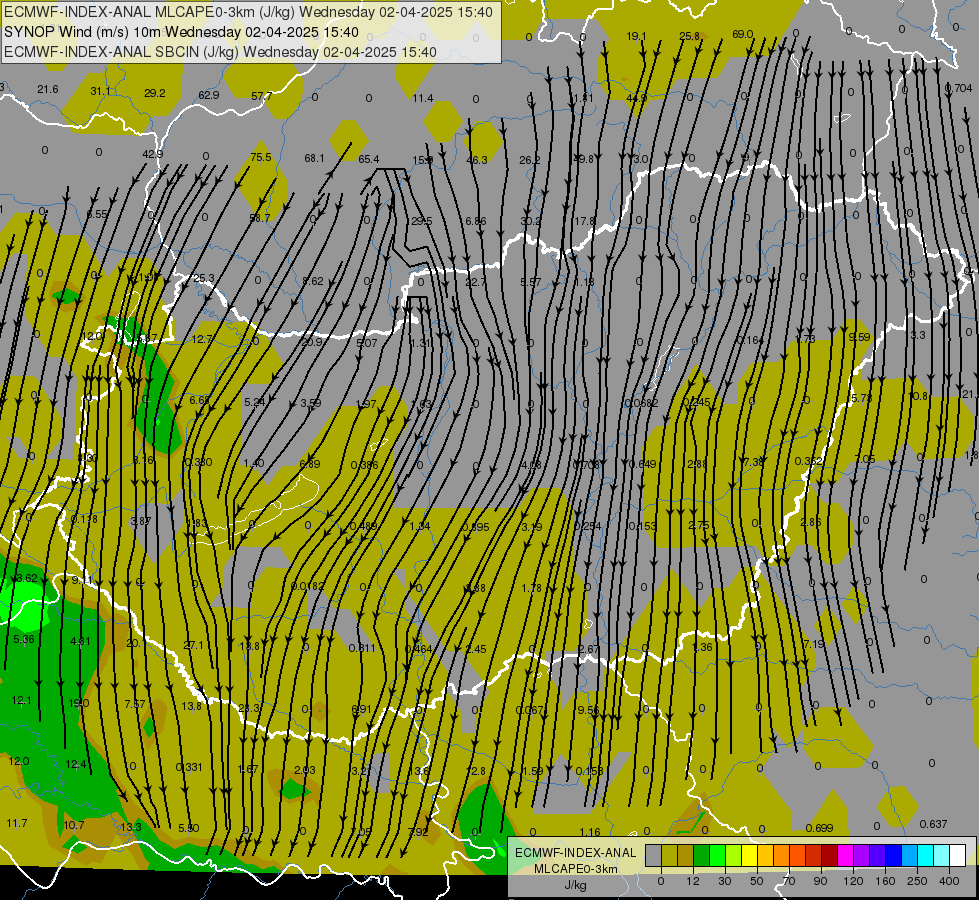
Task: Click the map value '62.9'
Action: [209, 95]
